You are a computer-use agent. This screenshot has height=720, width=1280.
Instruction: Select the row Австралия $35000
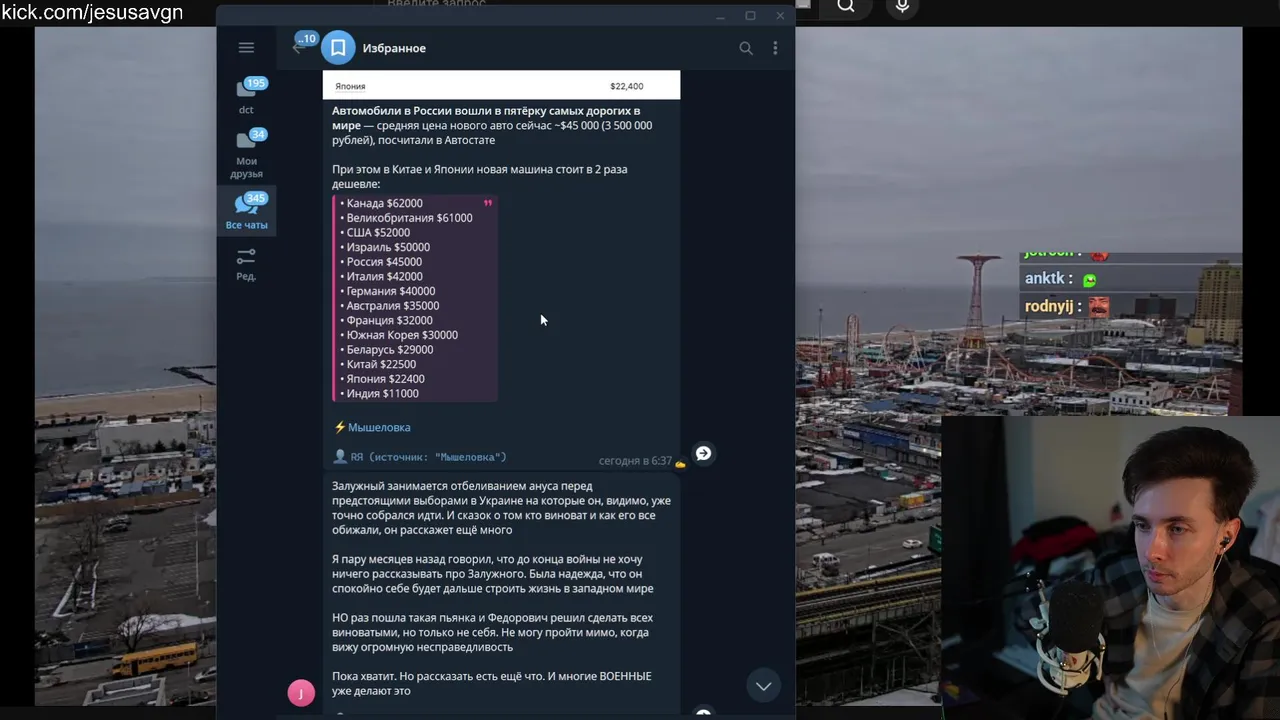390,306
